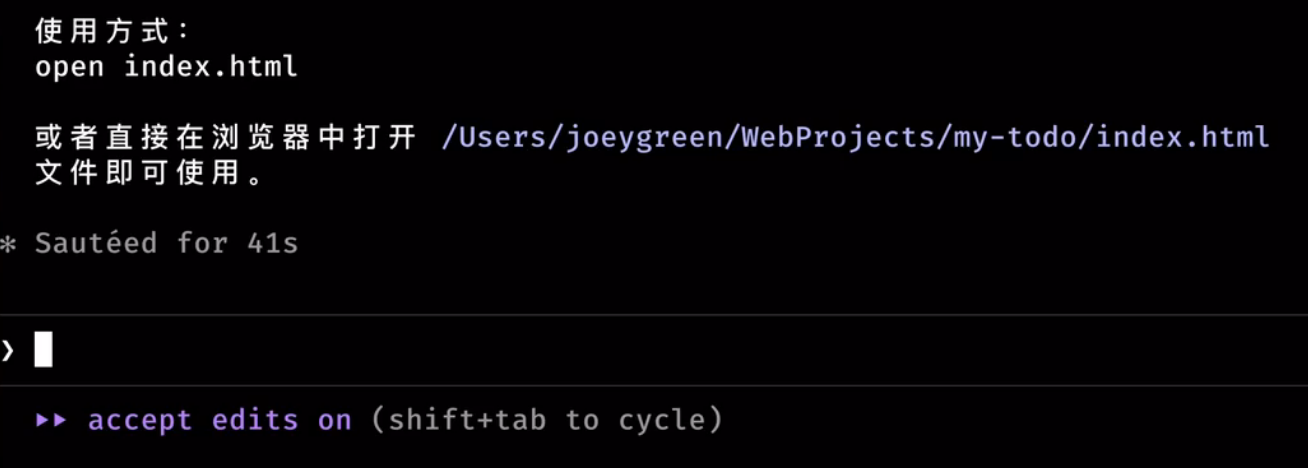
Task: Click the white block cursor
Action: coord(43,350)
